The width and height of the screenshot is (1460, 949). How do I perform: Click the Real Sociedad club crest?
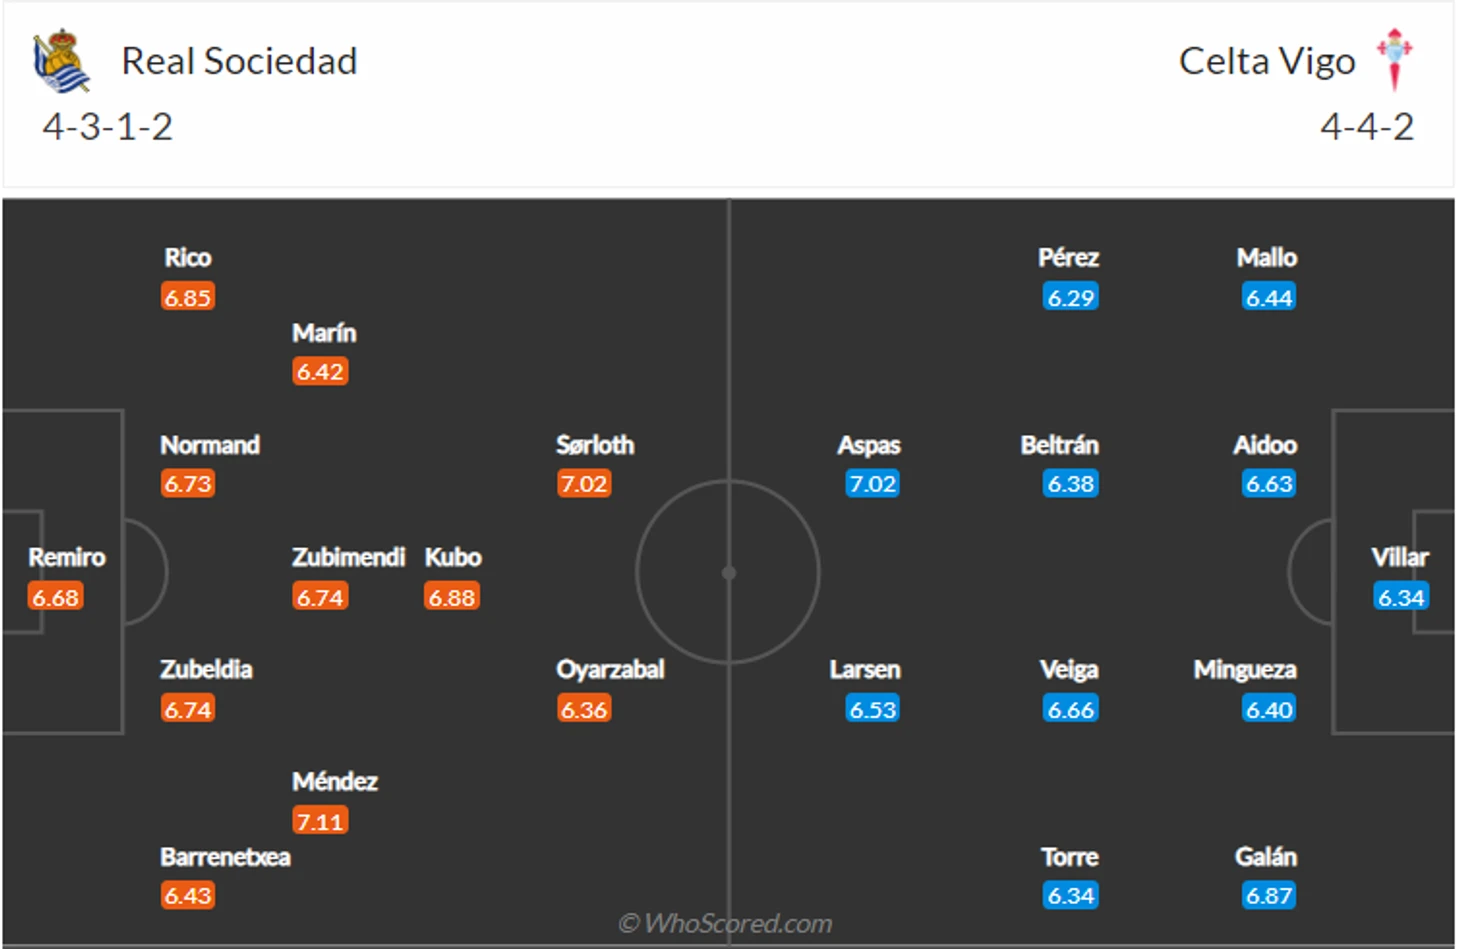point(61,60)
